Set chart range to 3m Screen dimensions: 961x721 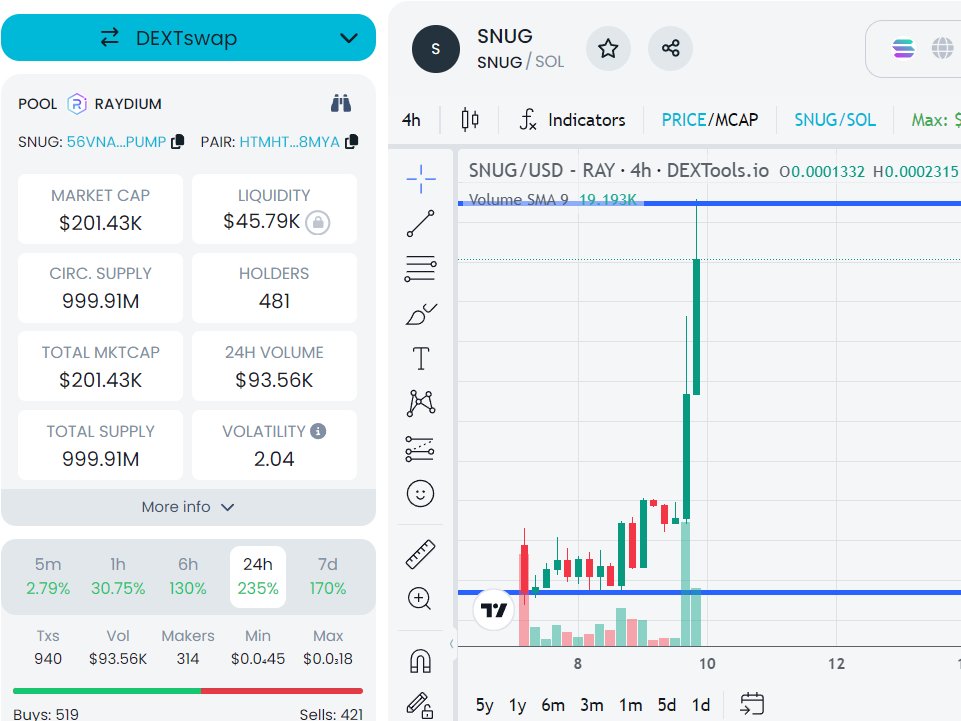click(592, 705)
